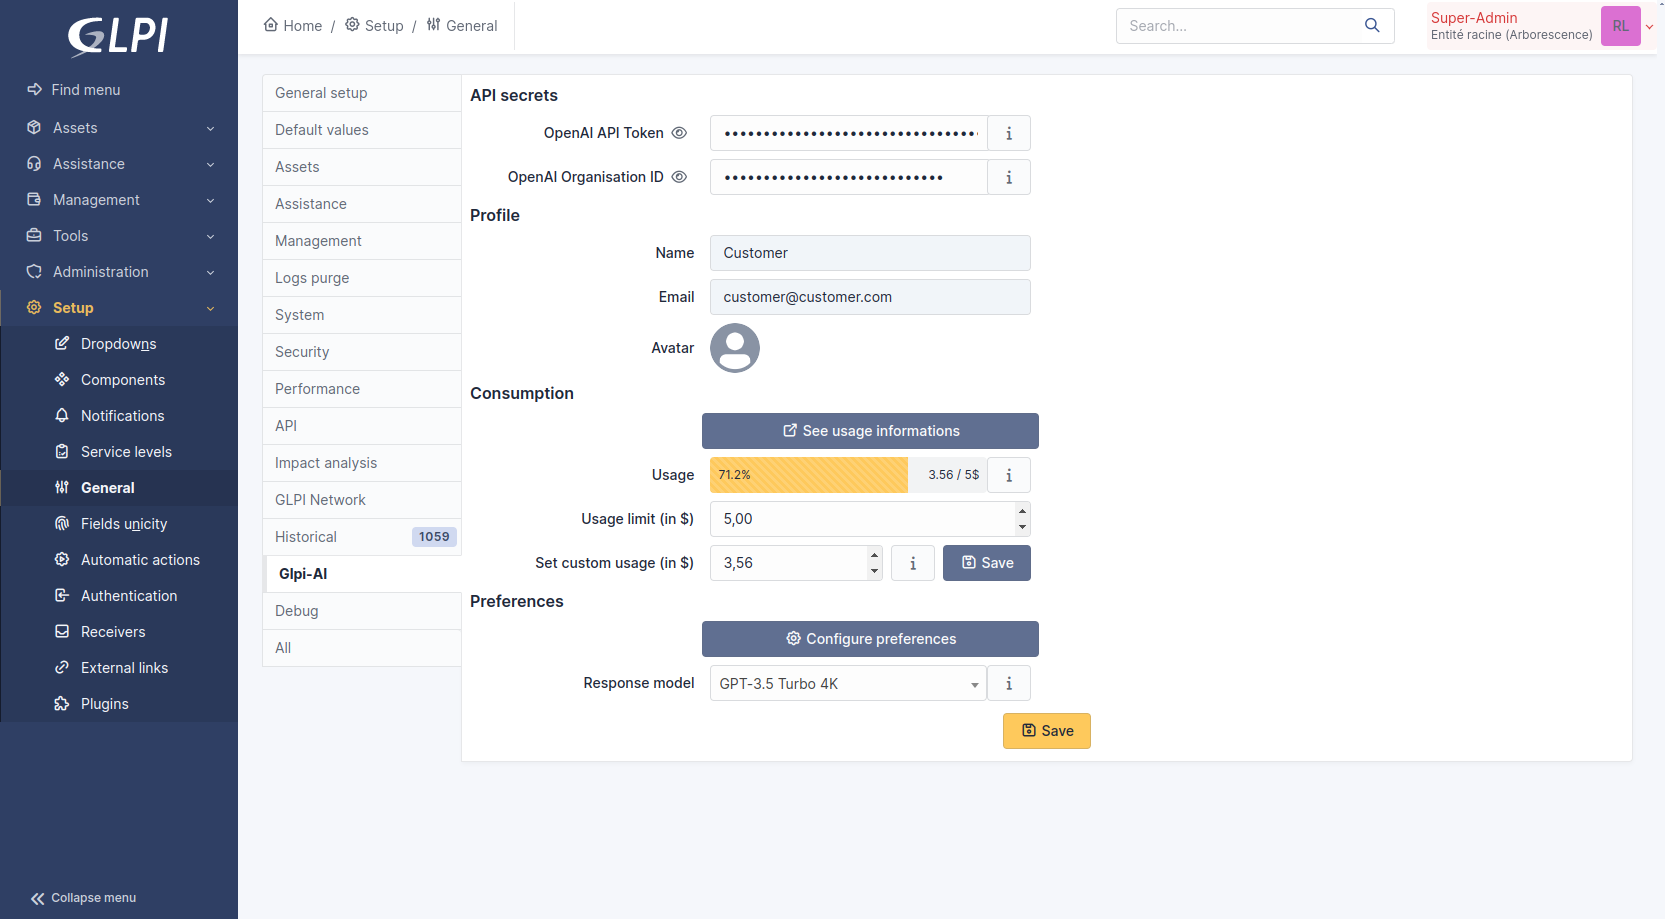Click the GLPI logo
Screen dimensions: 1665x919
[x=118, y=36]
